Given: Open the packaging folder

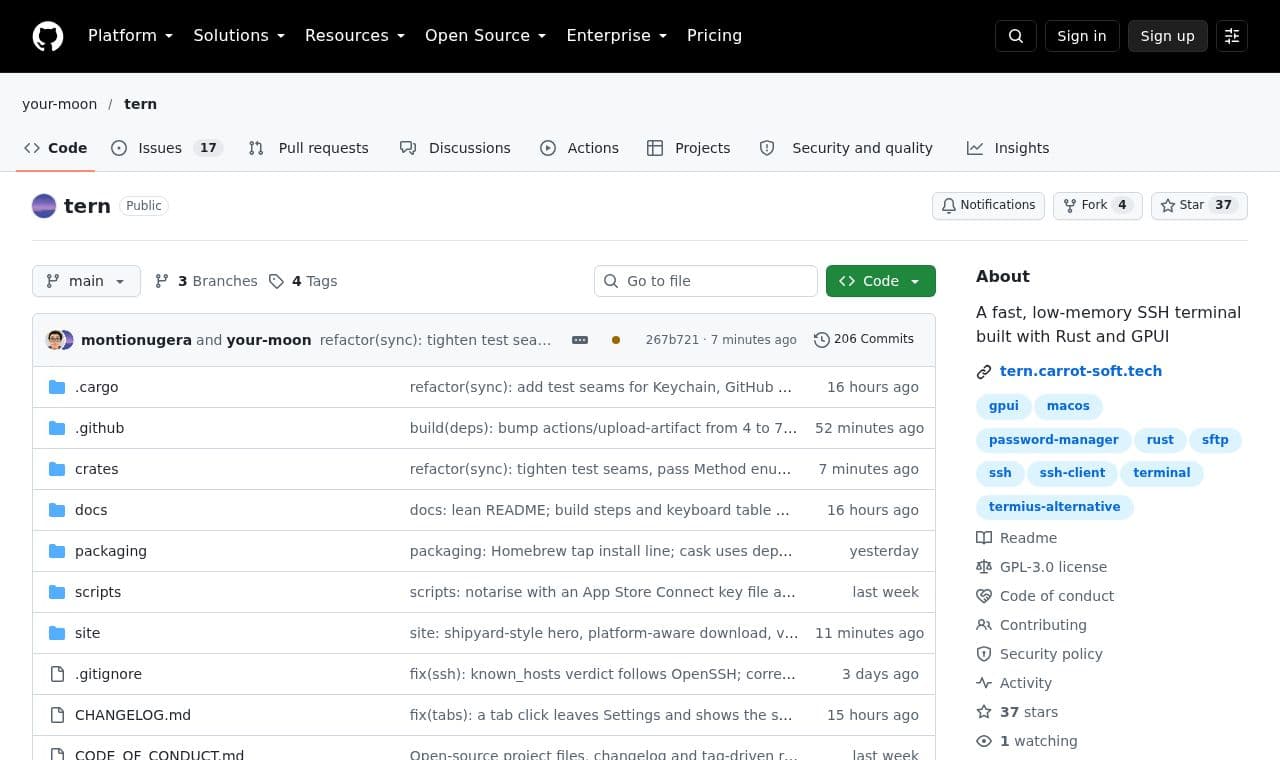Looking at the screenshot, I should coord(110,551).
